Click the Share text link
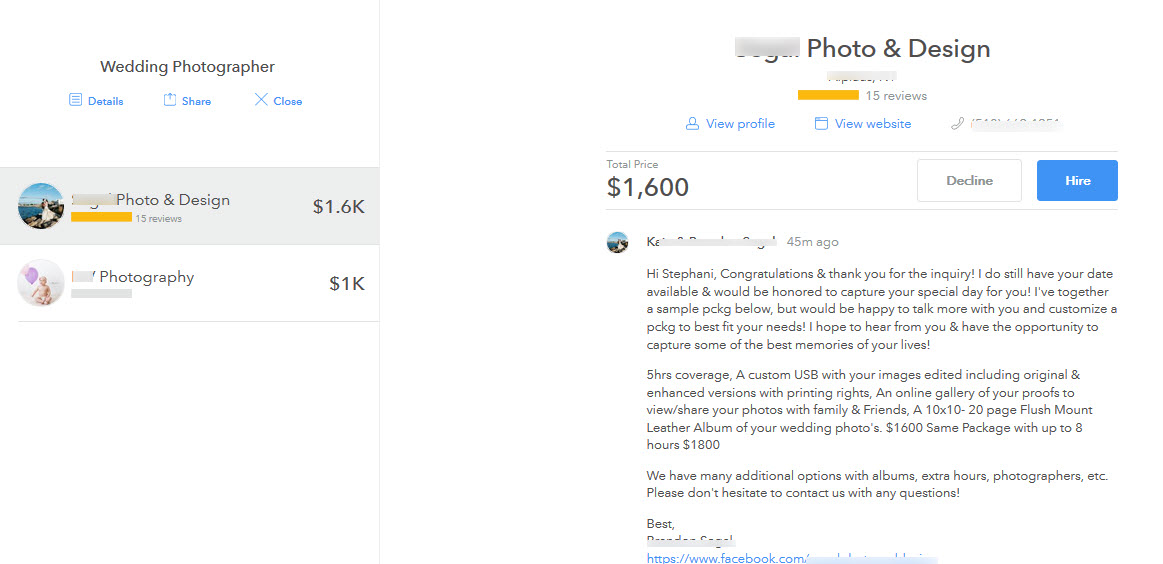Screen dimensions: 1163x564 196,101
